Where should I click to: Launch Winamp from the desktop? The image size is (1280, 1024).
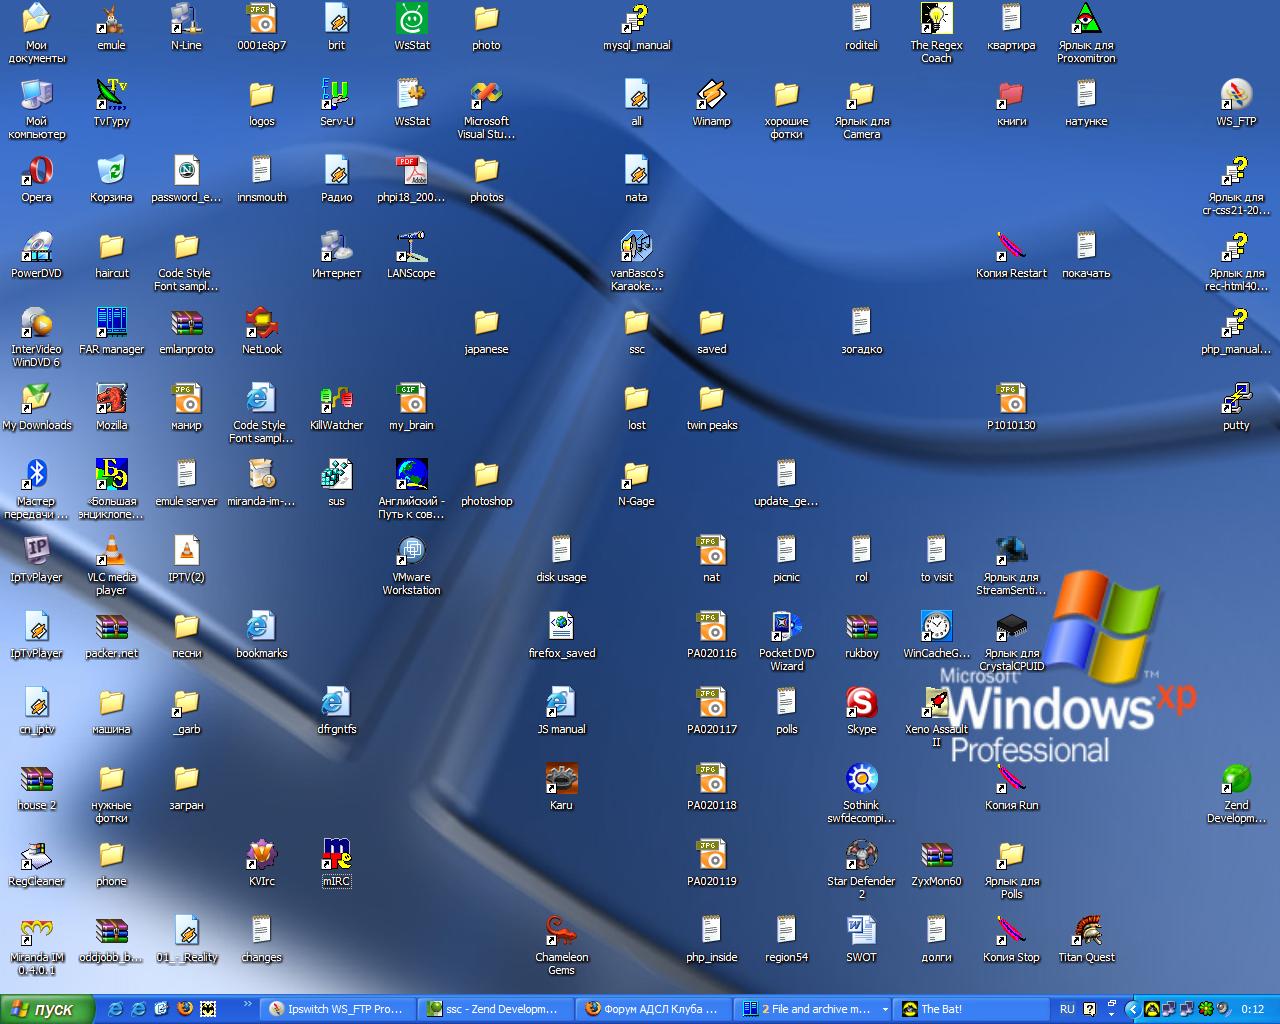[711, 96]
